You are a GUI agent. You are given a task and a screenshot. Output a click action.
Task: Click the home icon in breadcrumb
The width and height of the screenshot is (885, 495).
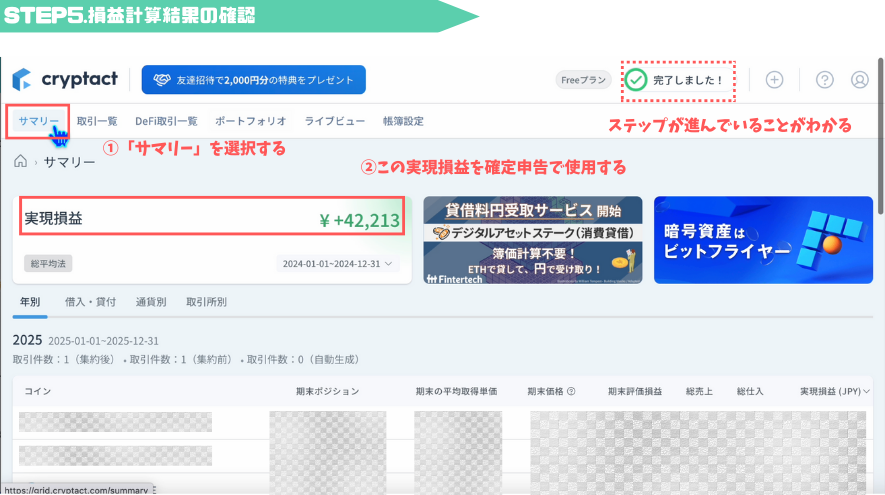[x=20, y=161]
